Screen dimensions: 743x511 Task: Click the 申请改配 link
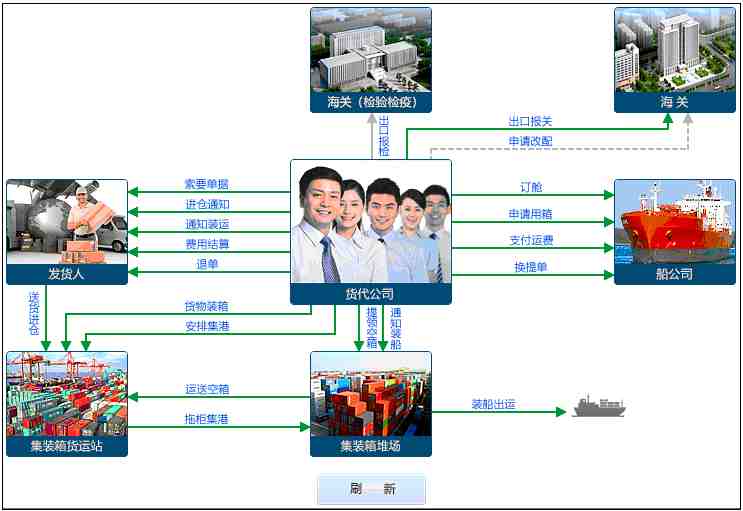(530, 141)
